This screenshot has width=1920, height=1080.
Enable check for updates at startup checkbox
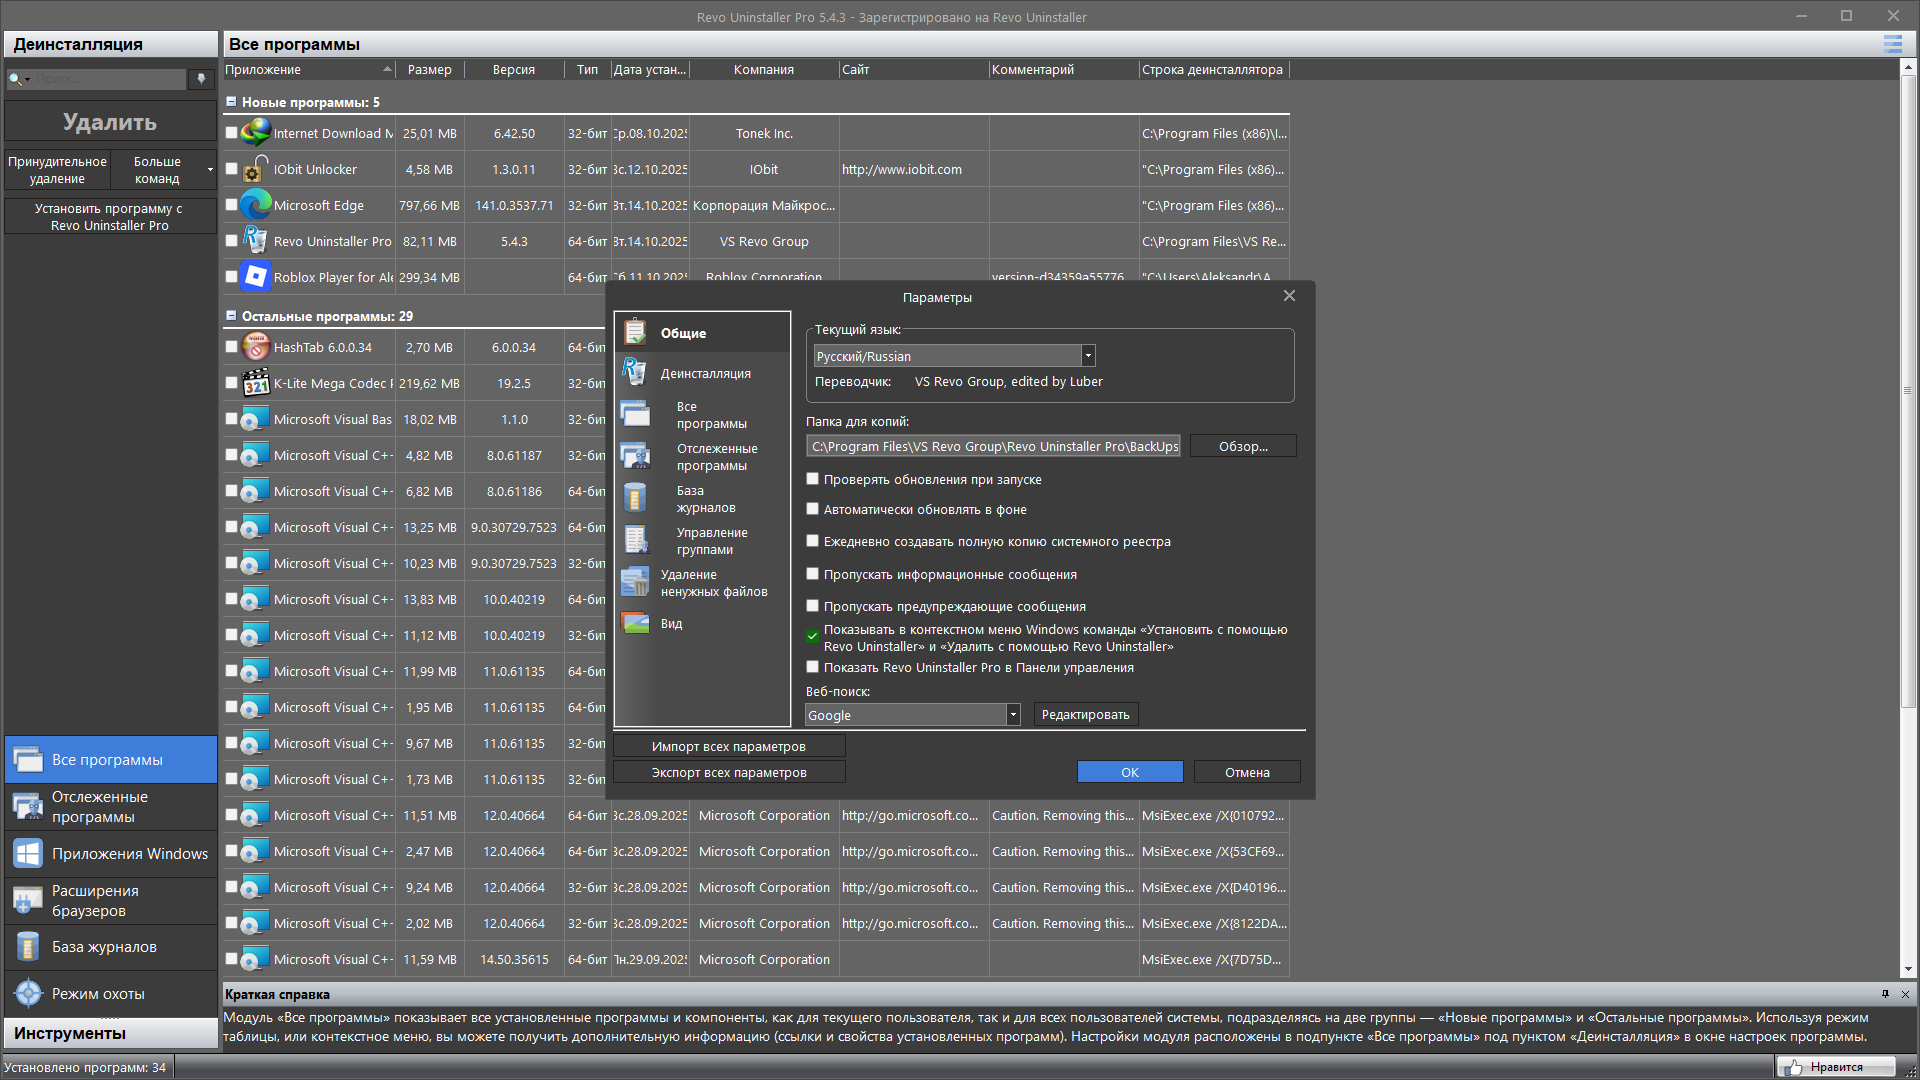[813, 479]
